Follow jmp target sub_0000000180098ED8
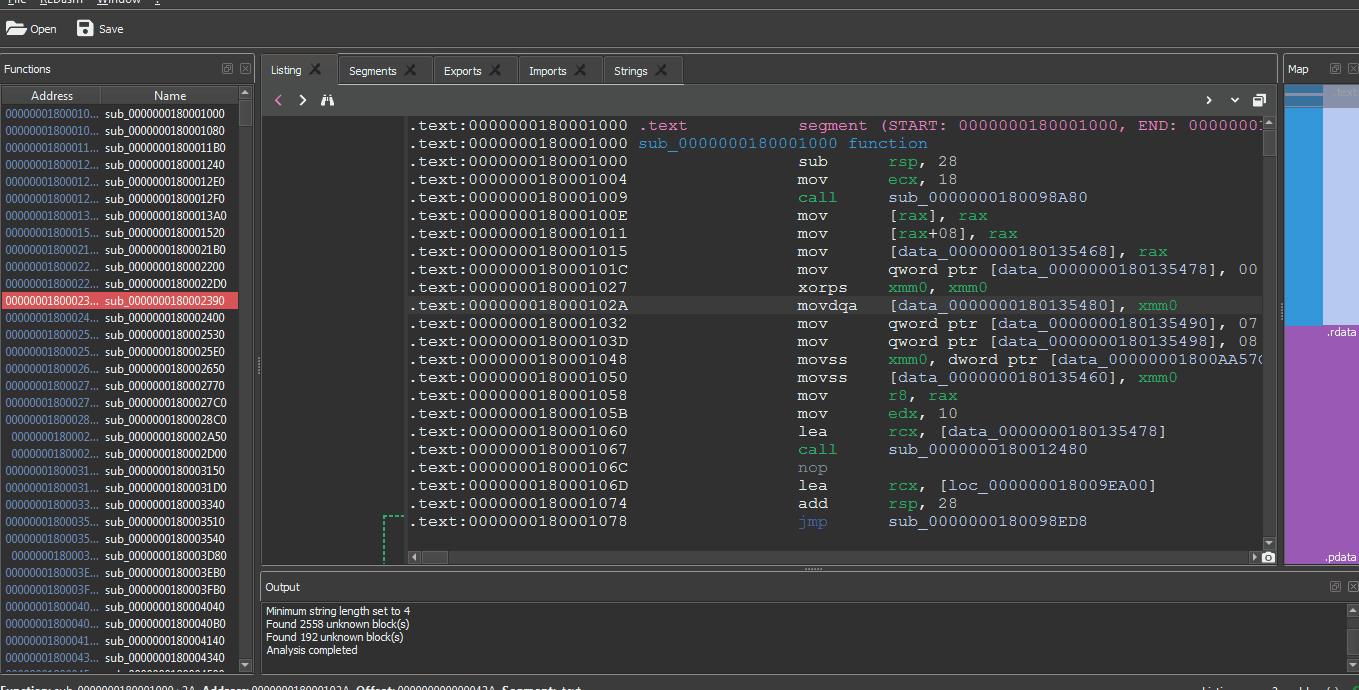 pos(987,521)
